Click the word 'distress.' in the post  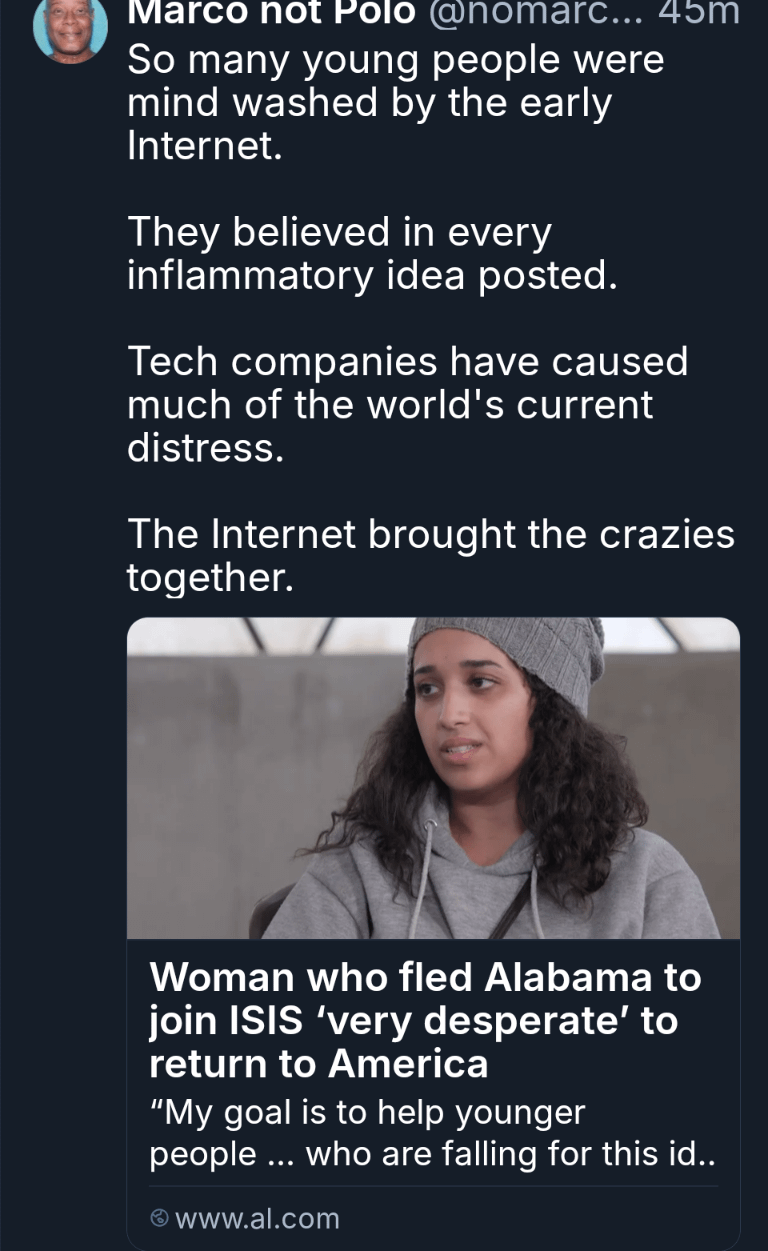pyautogui.click(x=206, y=447)
